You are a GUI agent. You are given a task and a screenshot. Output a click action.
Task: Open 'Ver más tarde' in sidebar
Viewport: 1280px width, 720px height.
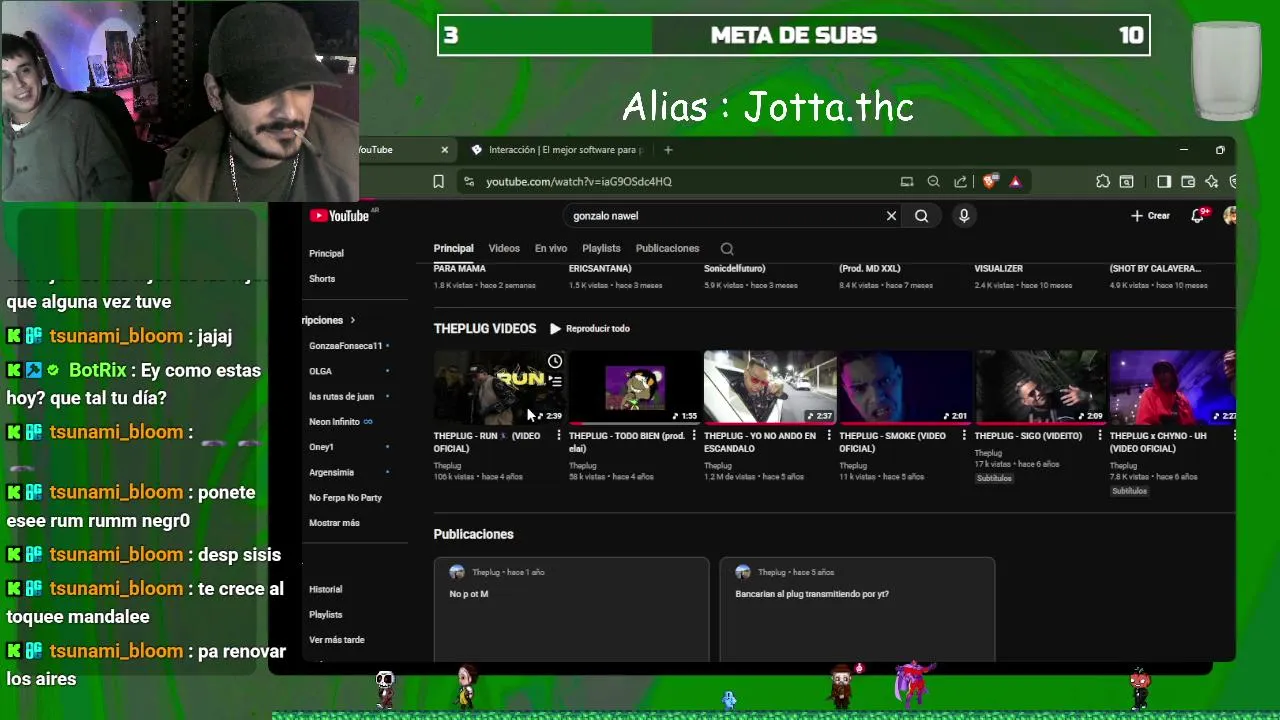click(x=337, y=640)
